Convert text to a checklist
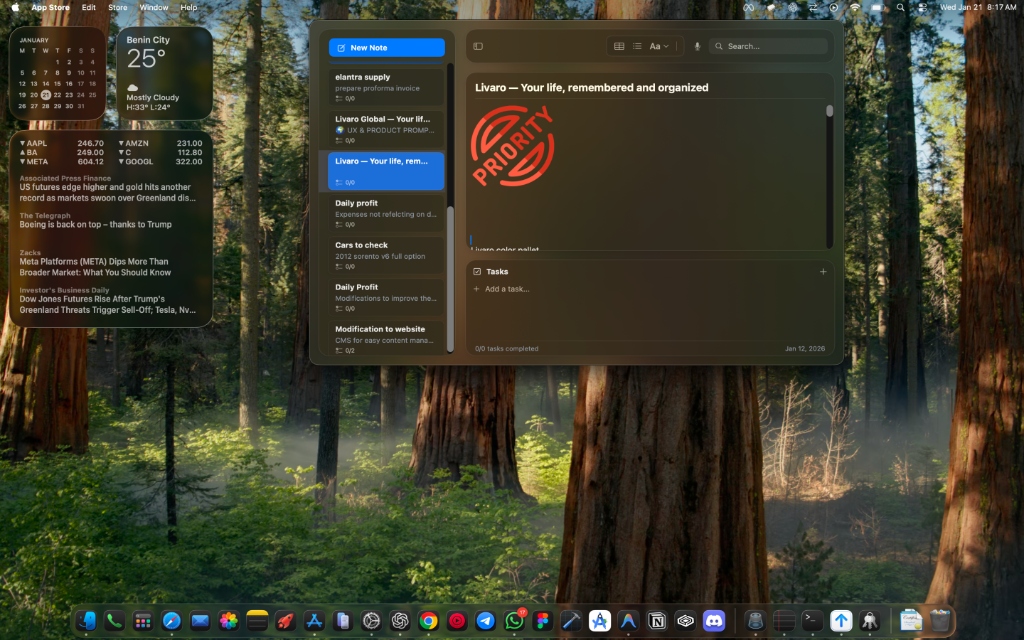1024x640 pixels. coord(637,45)
